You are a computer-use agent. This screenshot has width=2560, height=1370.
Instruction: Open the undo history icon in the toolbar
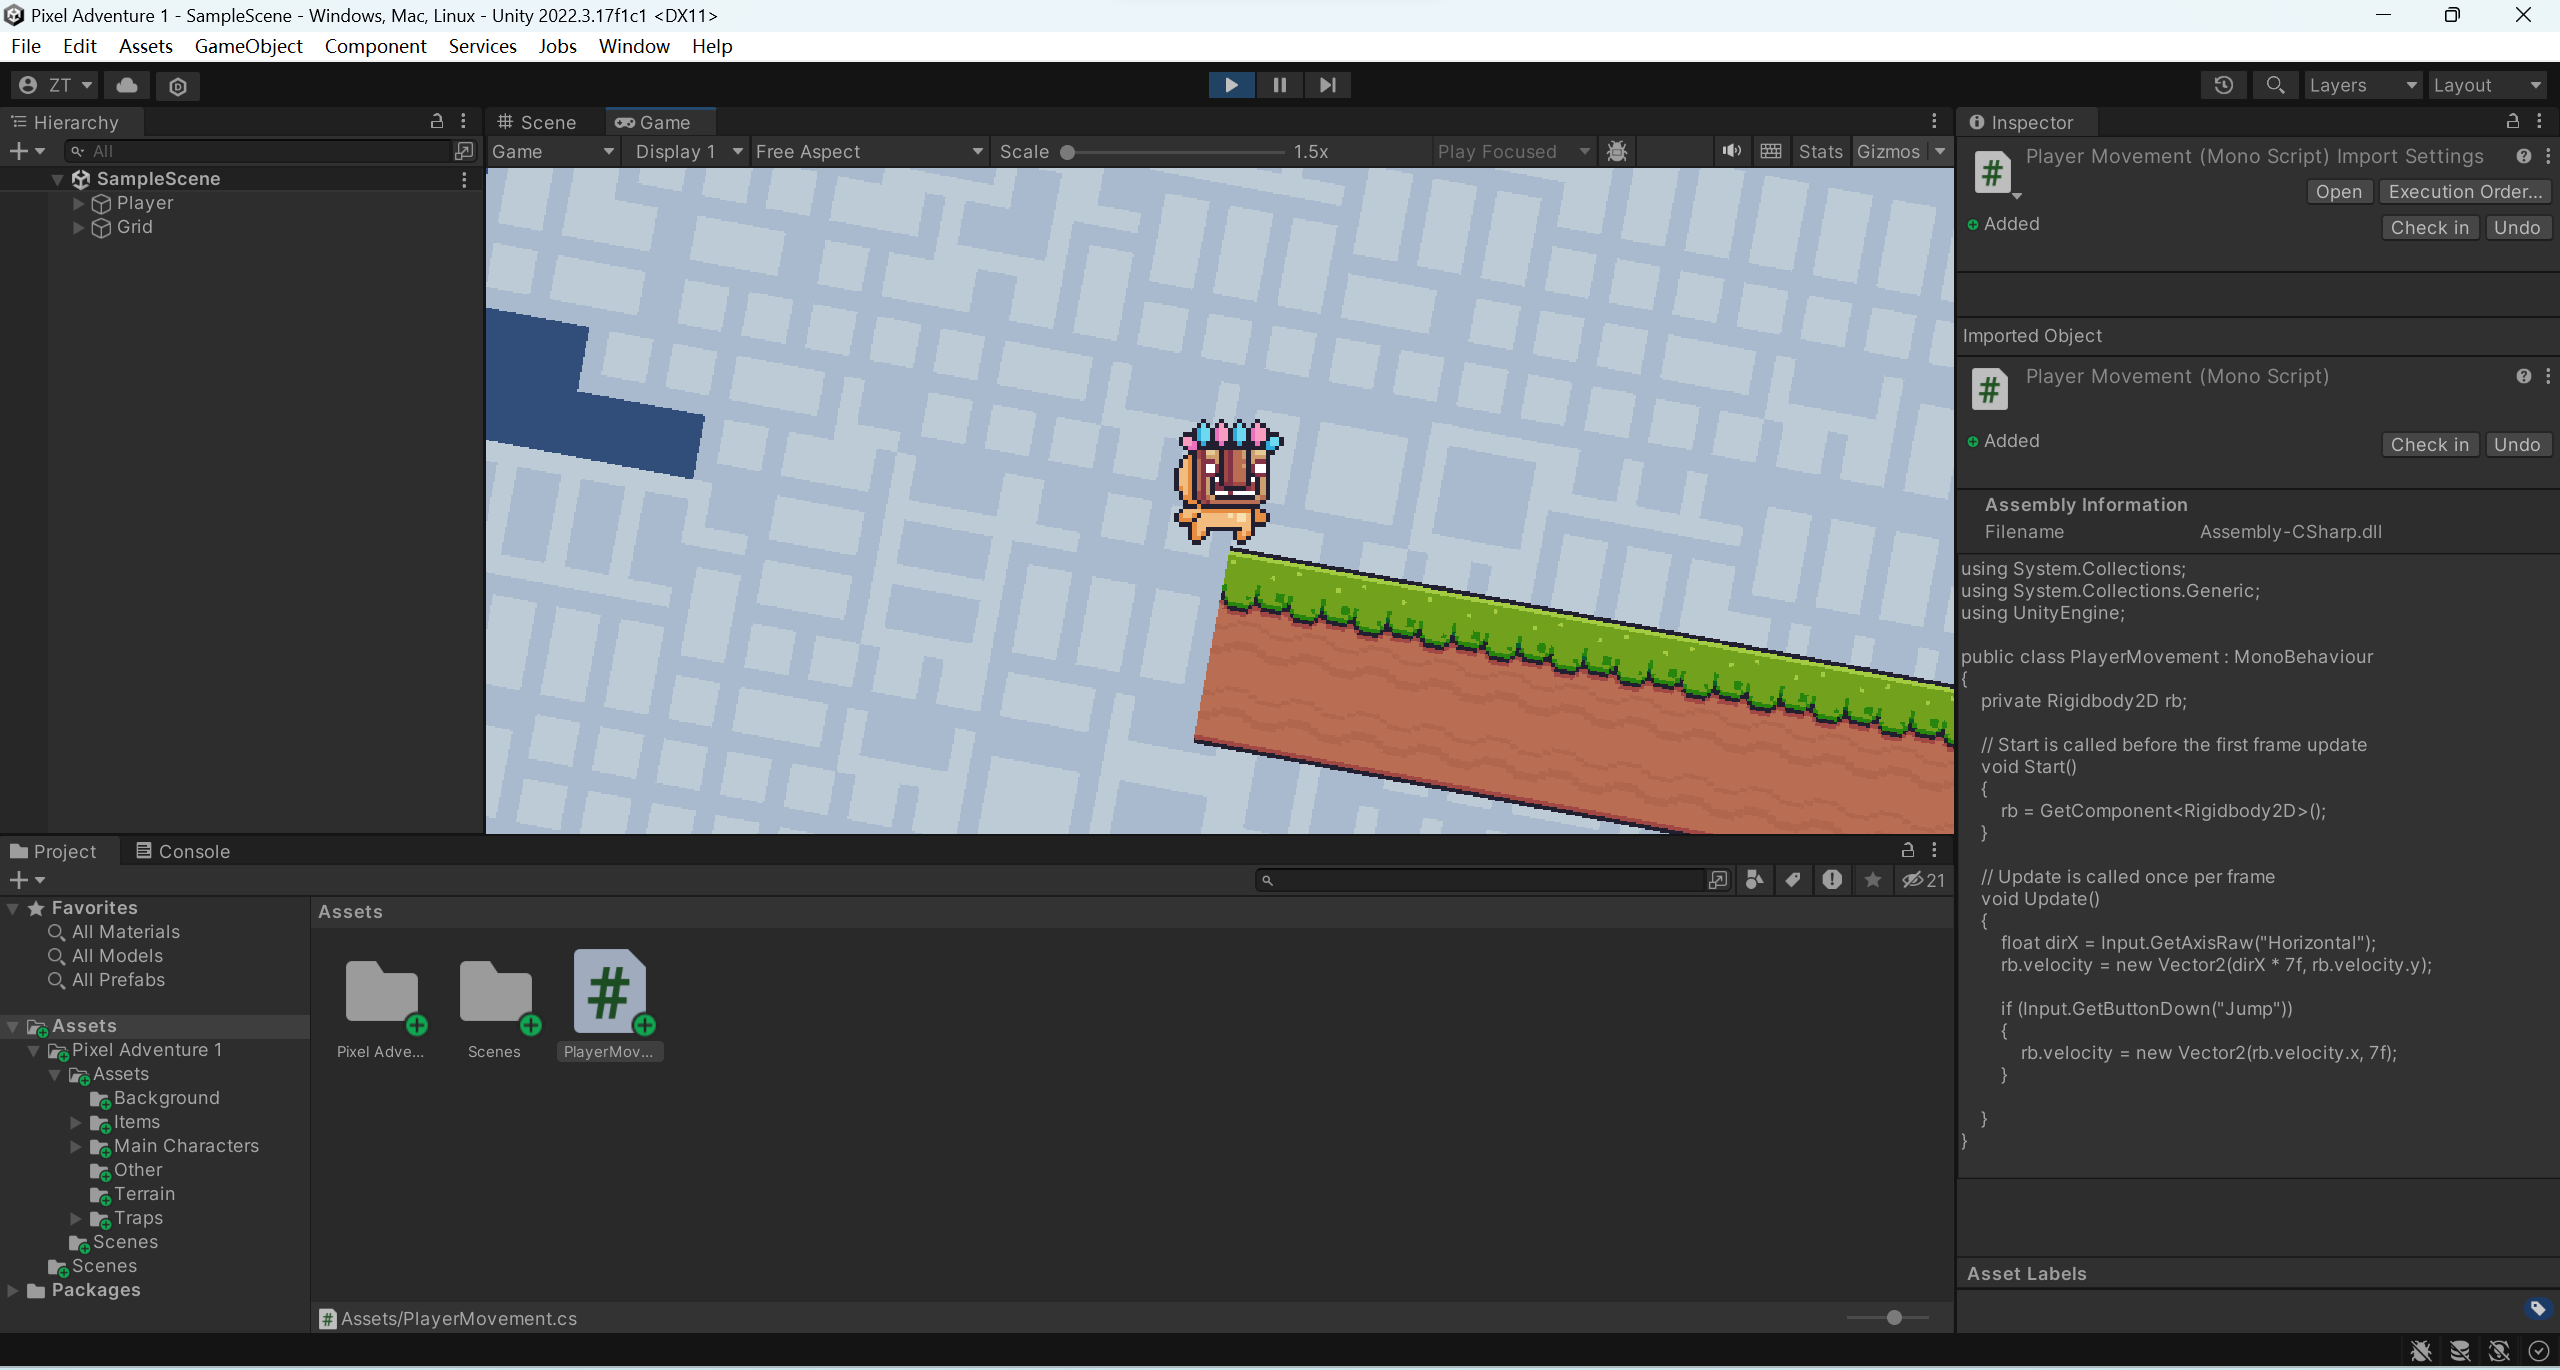pyautogui.click(x=2222, y=85)
